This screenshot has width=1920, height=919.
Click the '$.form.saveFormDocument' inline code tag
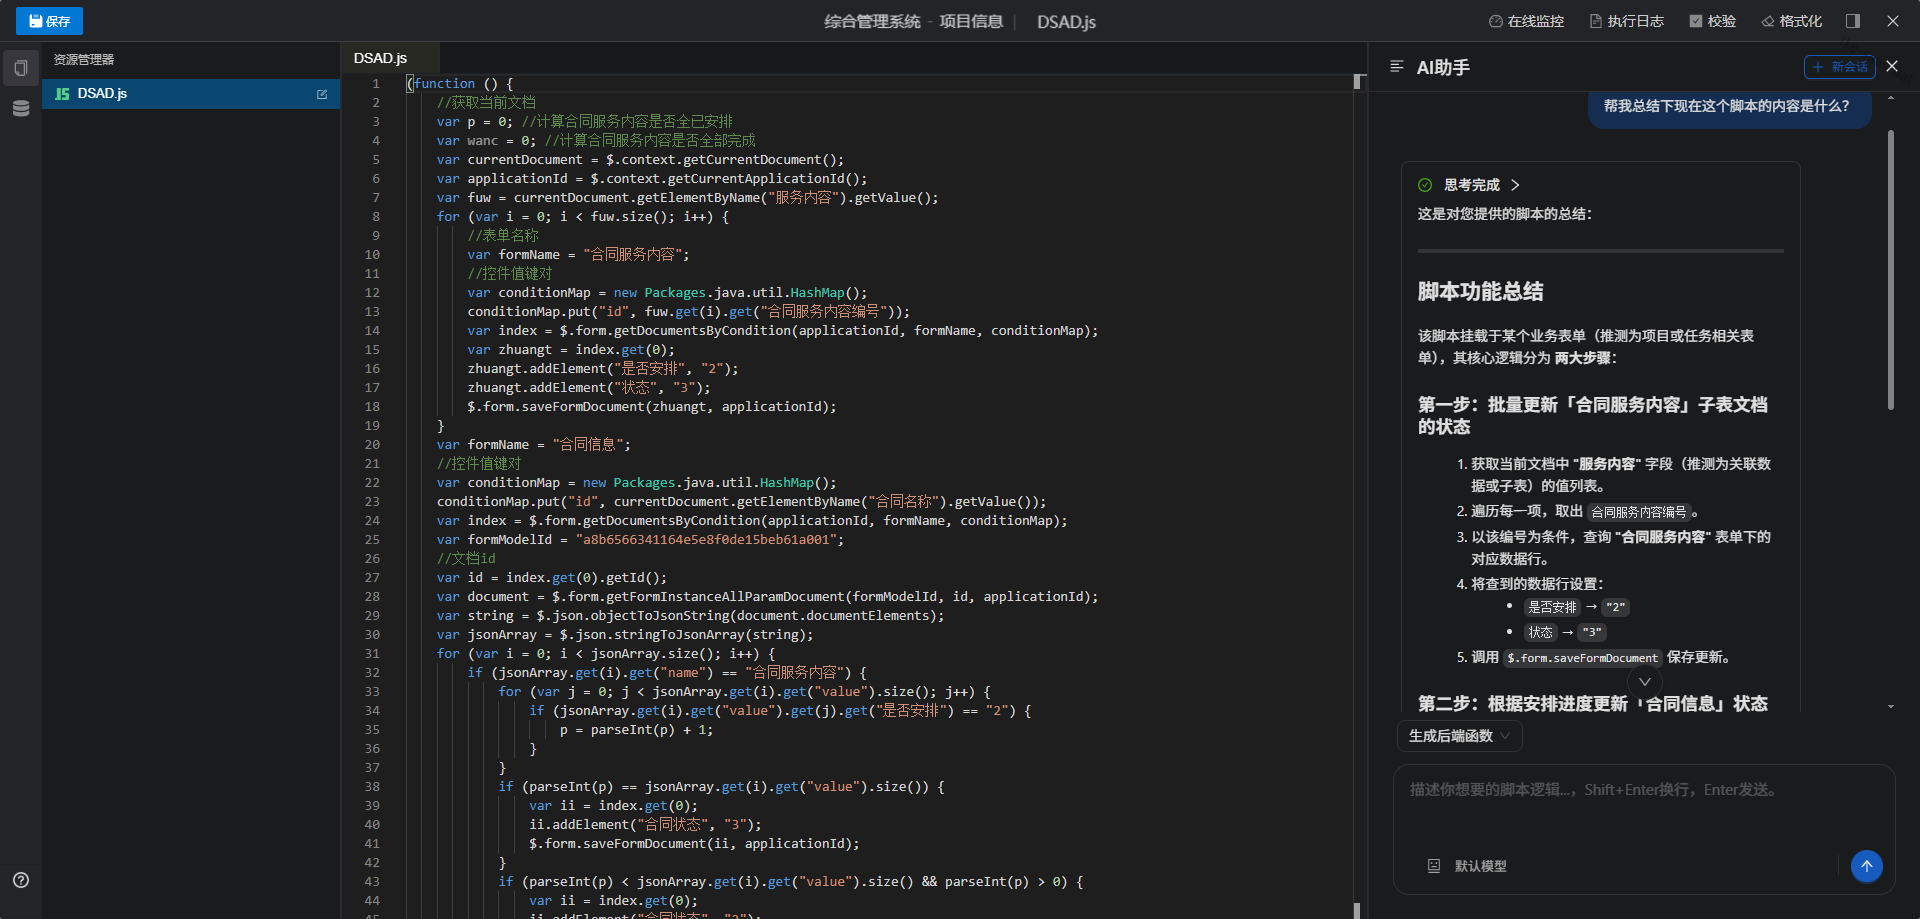(1582, 658)
